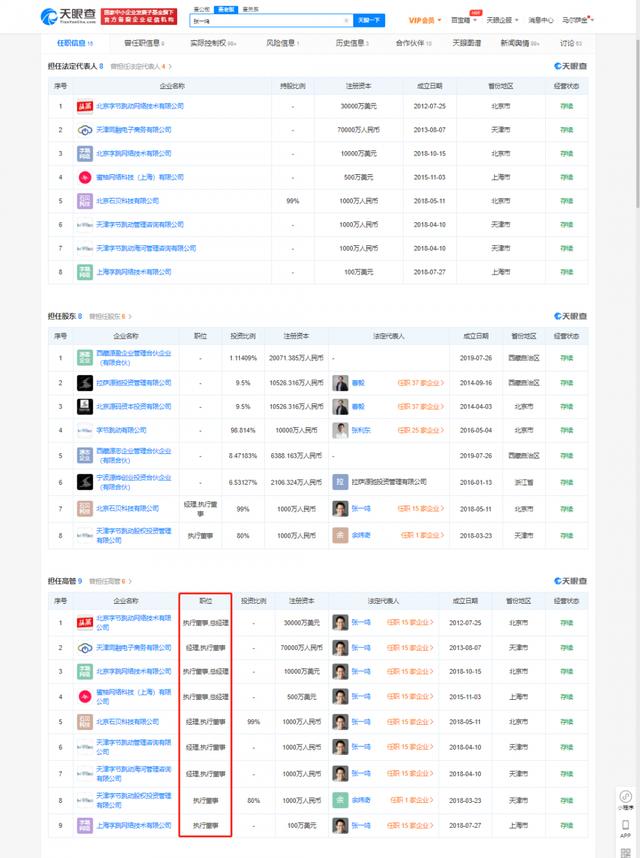Viewport: 640px width, 858px height.
Task: Click 天津同融电子商务 cloud logo in 担任法定代表人 table
Action: (84, 130)
